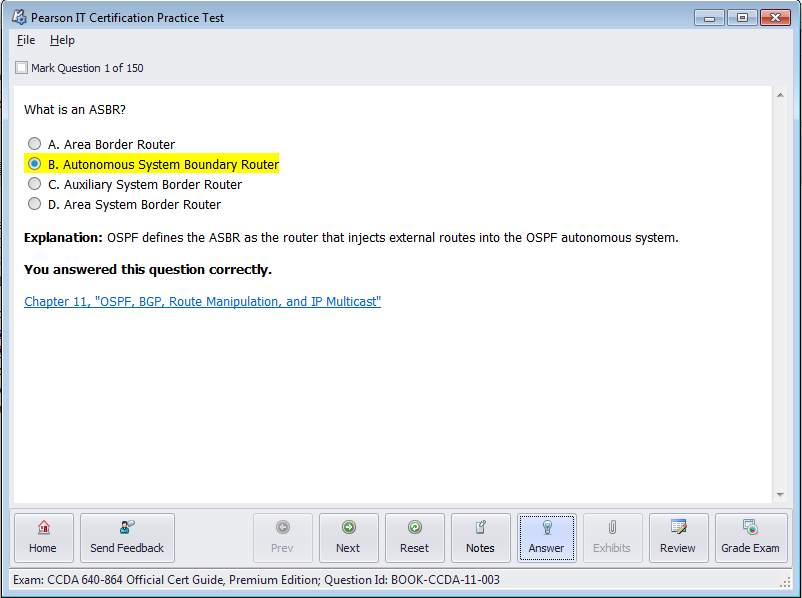
Task: Click the 'You answered this question correctly.' message
Action: (148, 270)
